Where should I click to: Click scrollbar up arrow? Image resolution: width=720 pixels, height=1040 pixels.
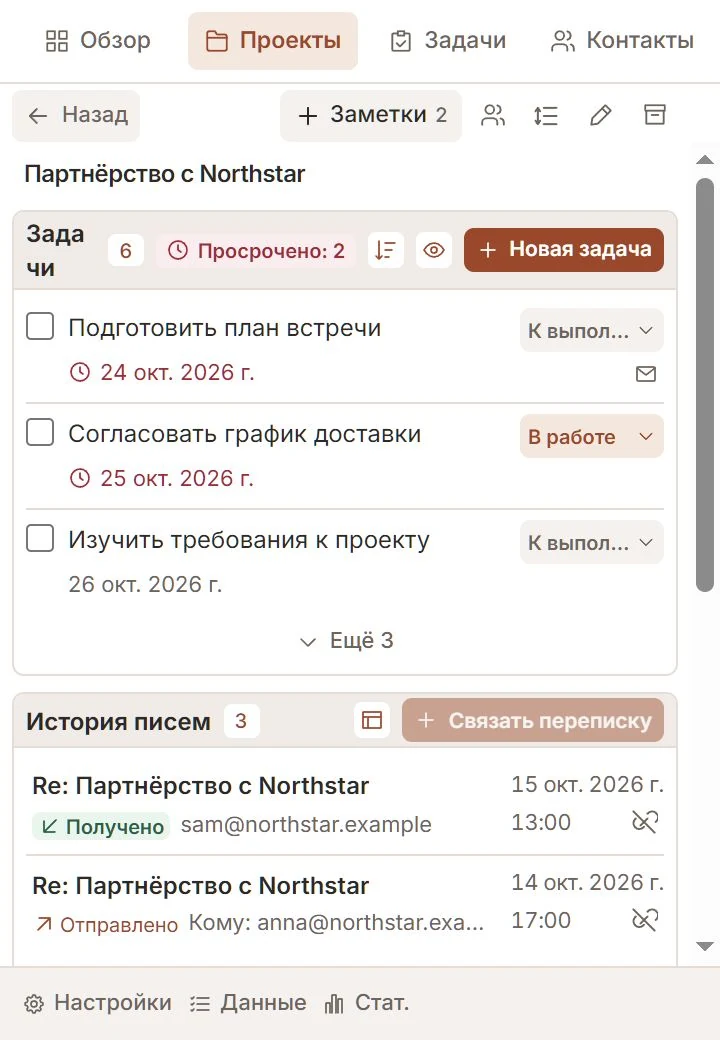[705, 160]
